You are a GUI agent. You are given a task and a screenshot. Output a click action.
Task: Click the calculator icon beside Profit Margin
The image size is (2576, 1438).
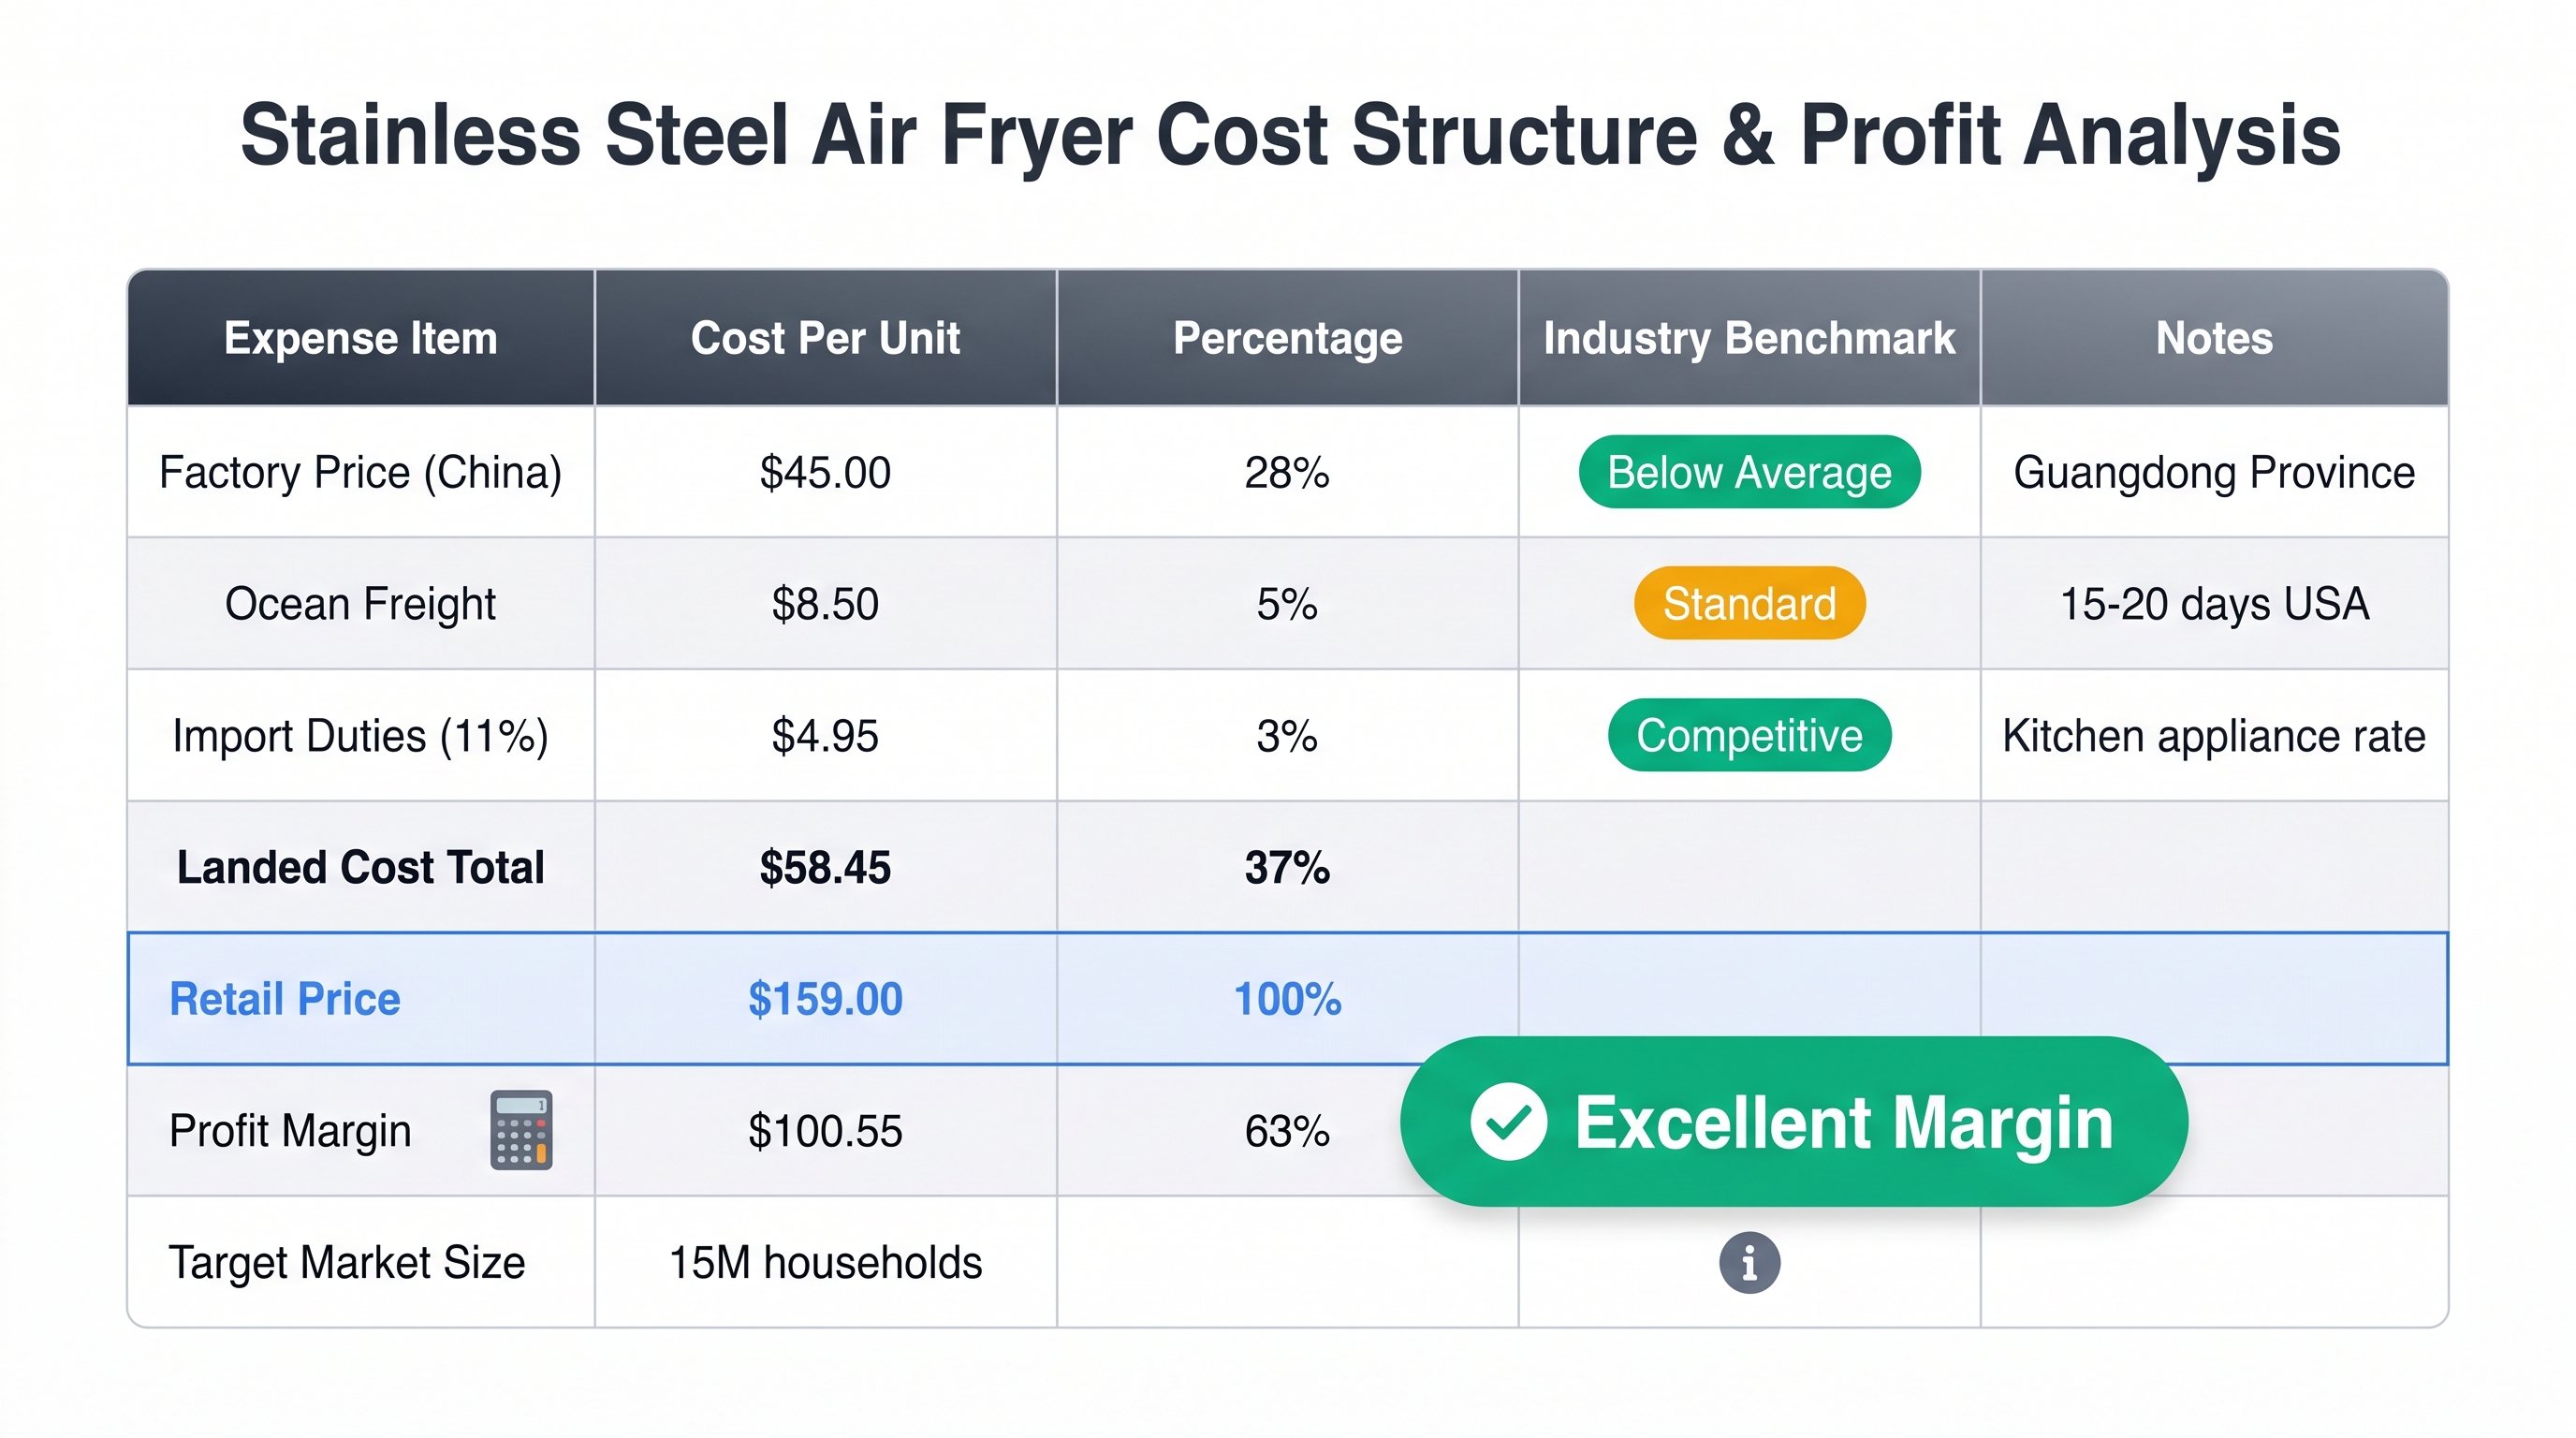click(x=521, y=1130)
